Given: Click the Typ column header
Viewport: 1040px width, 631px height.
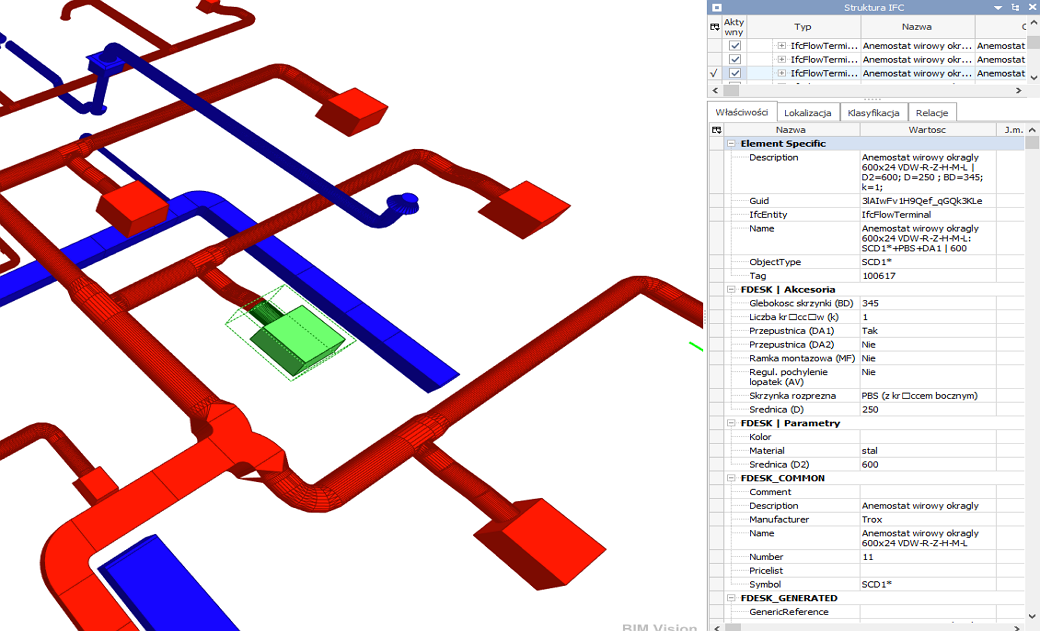Looking at the screenshot, I should click(803, 27).
